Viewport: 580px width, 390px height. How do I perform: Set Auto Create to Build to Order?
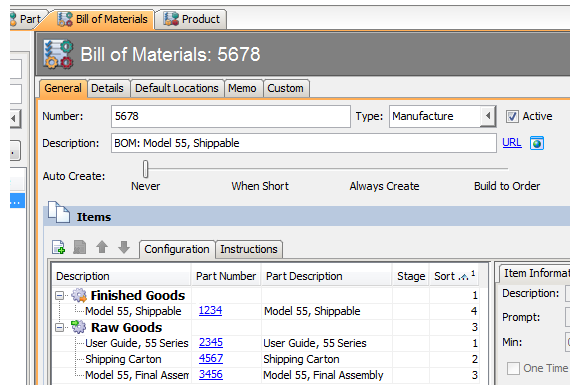coord(507,186)
